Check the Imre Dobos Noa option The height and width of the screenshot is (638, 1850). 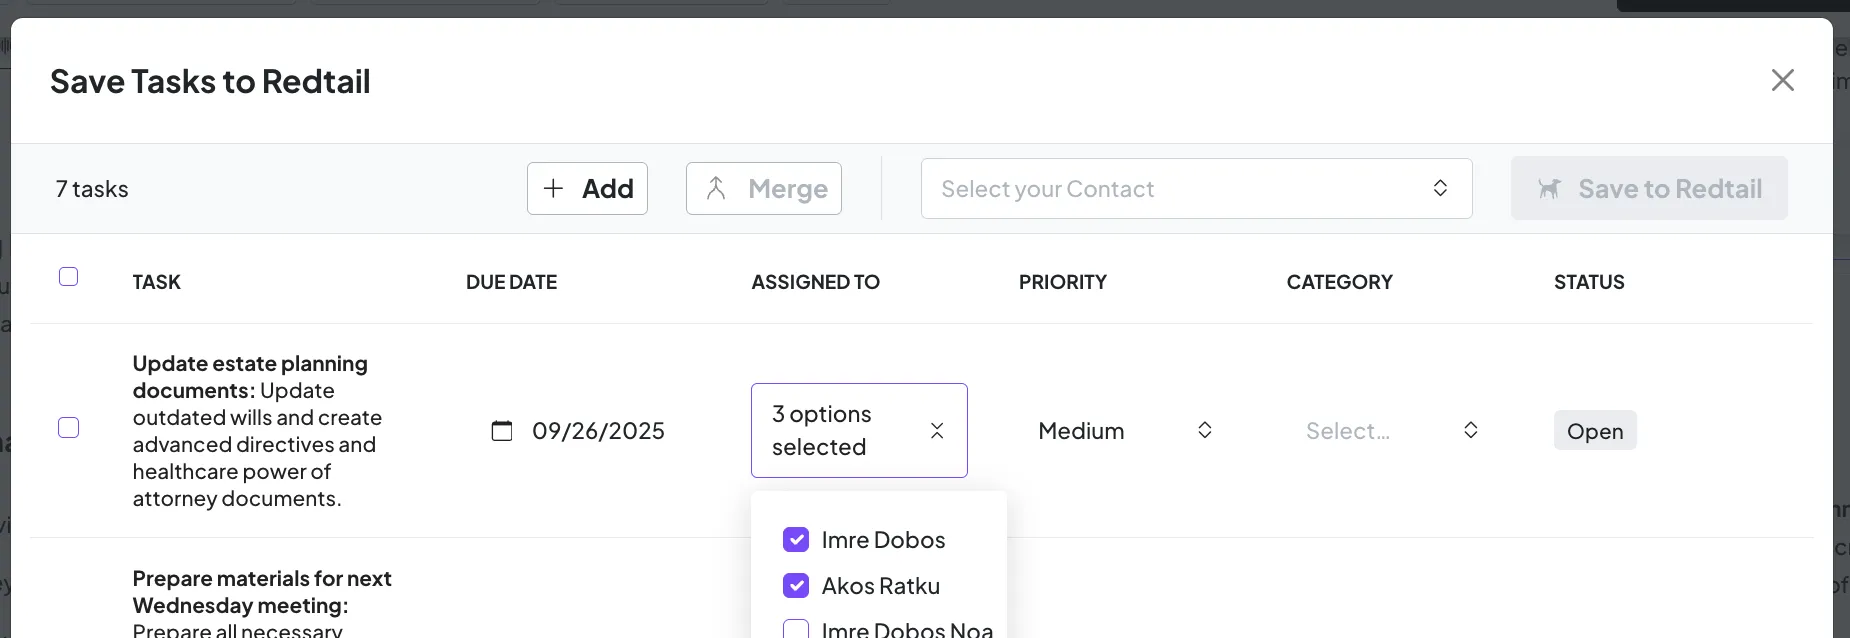tap(796, 628)
